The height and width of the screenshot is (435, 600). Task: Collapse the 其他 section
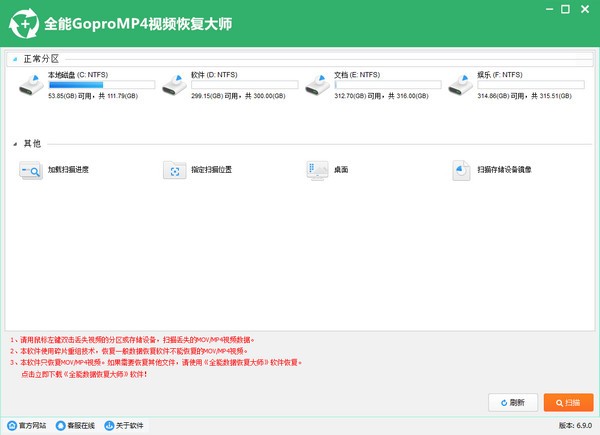15,144
